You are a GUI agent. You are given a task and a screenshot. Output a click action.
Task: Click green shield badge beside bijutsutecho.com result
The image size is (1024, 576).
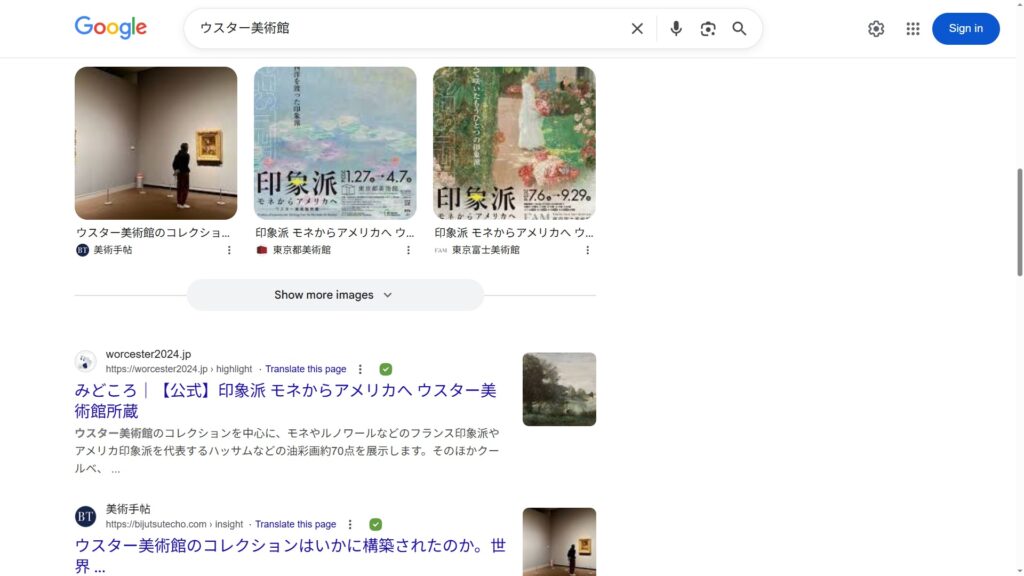(375, 524)
